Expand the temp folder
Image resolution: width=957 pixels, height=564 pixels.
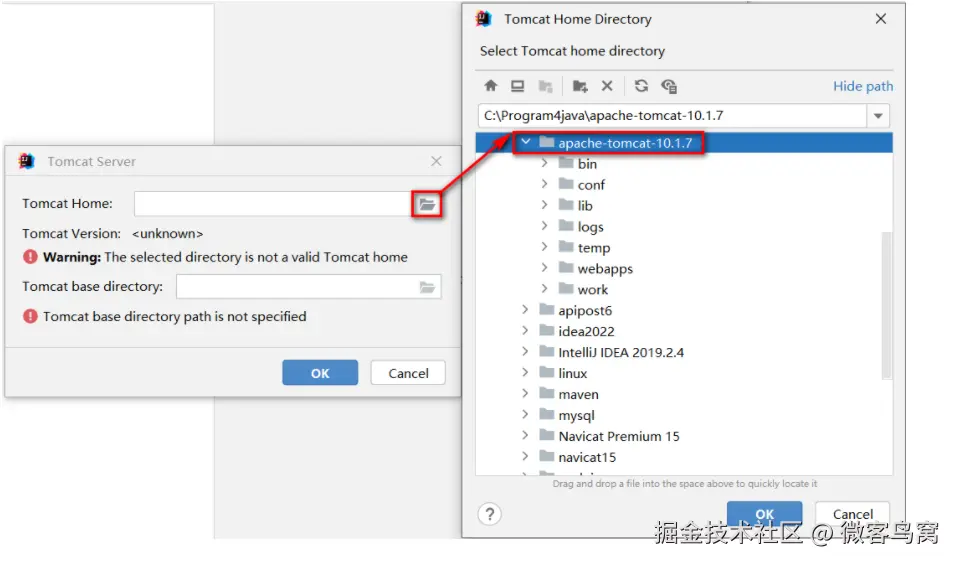click(544, 247)
